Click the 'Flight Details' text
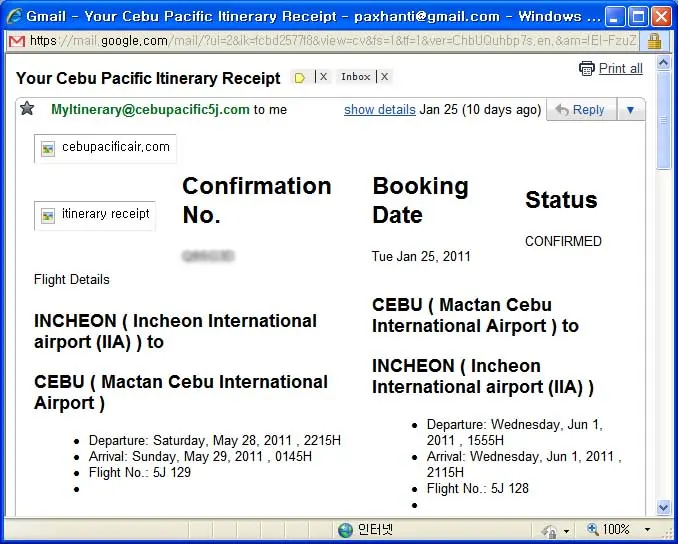 coord(72,279)
